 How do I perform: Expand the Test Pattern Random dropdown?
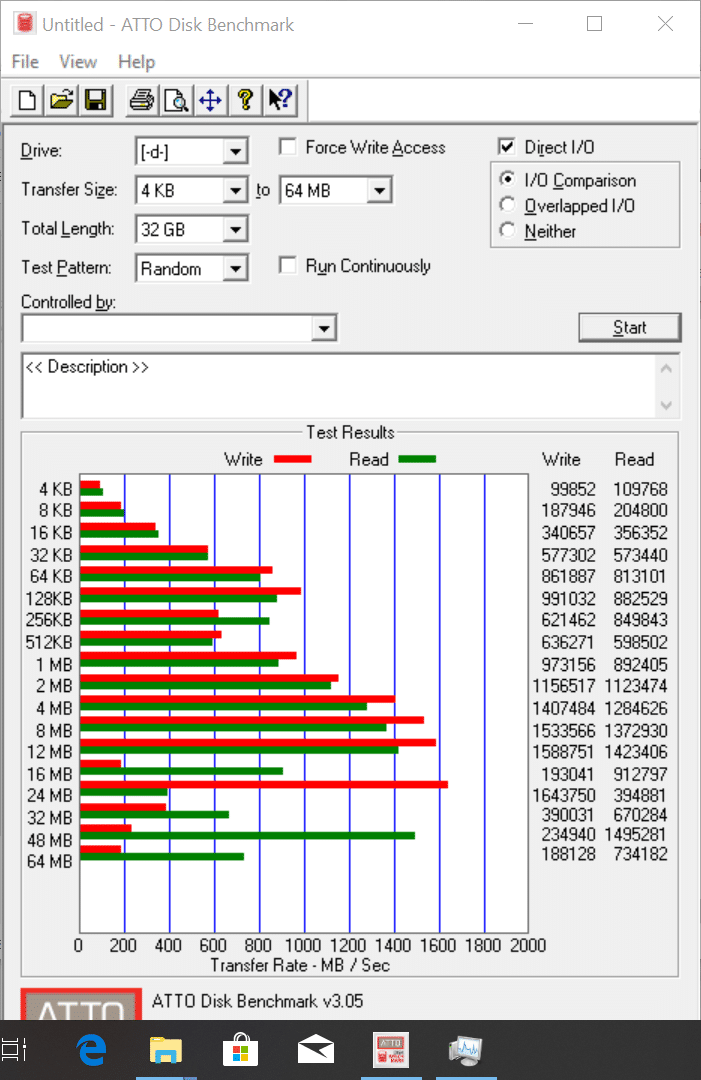tap(235, 269)
